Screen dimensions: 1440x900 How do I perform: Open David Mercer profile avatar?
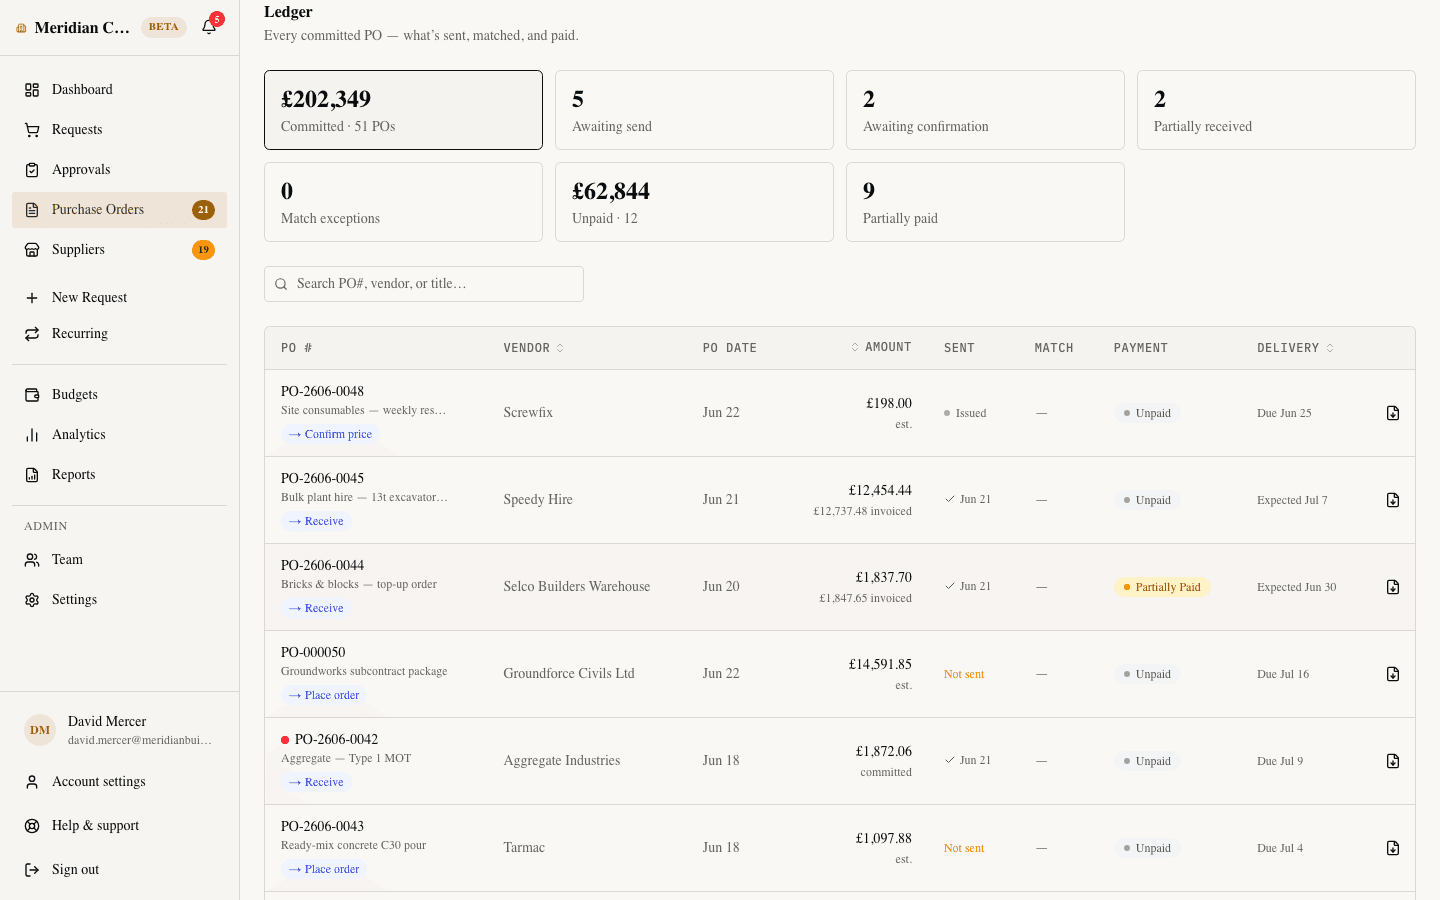[x=40, y=730]
